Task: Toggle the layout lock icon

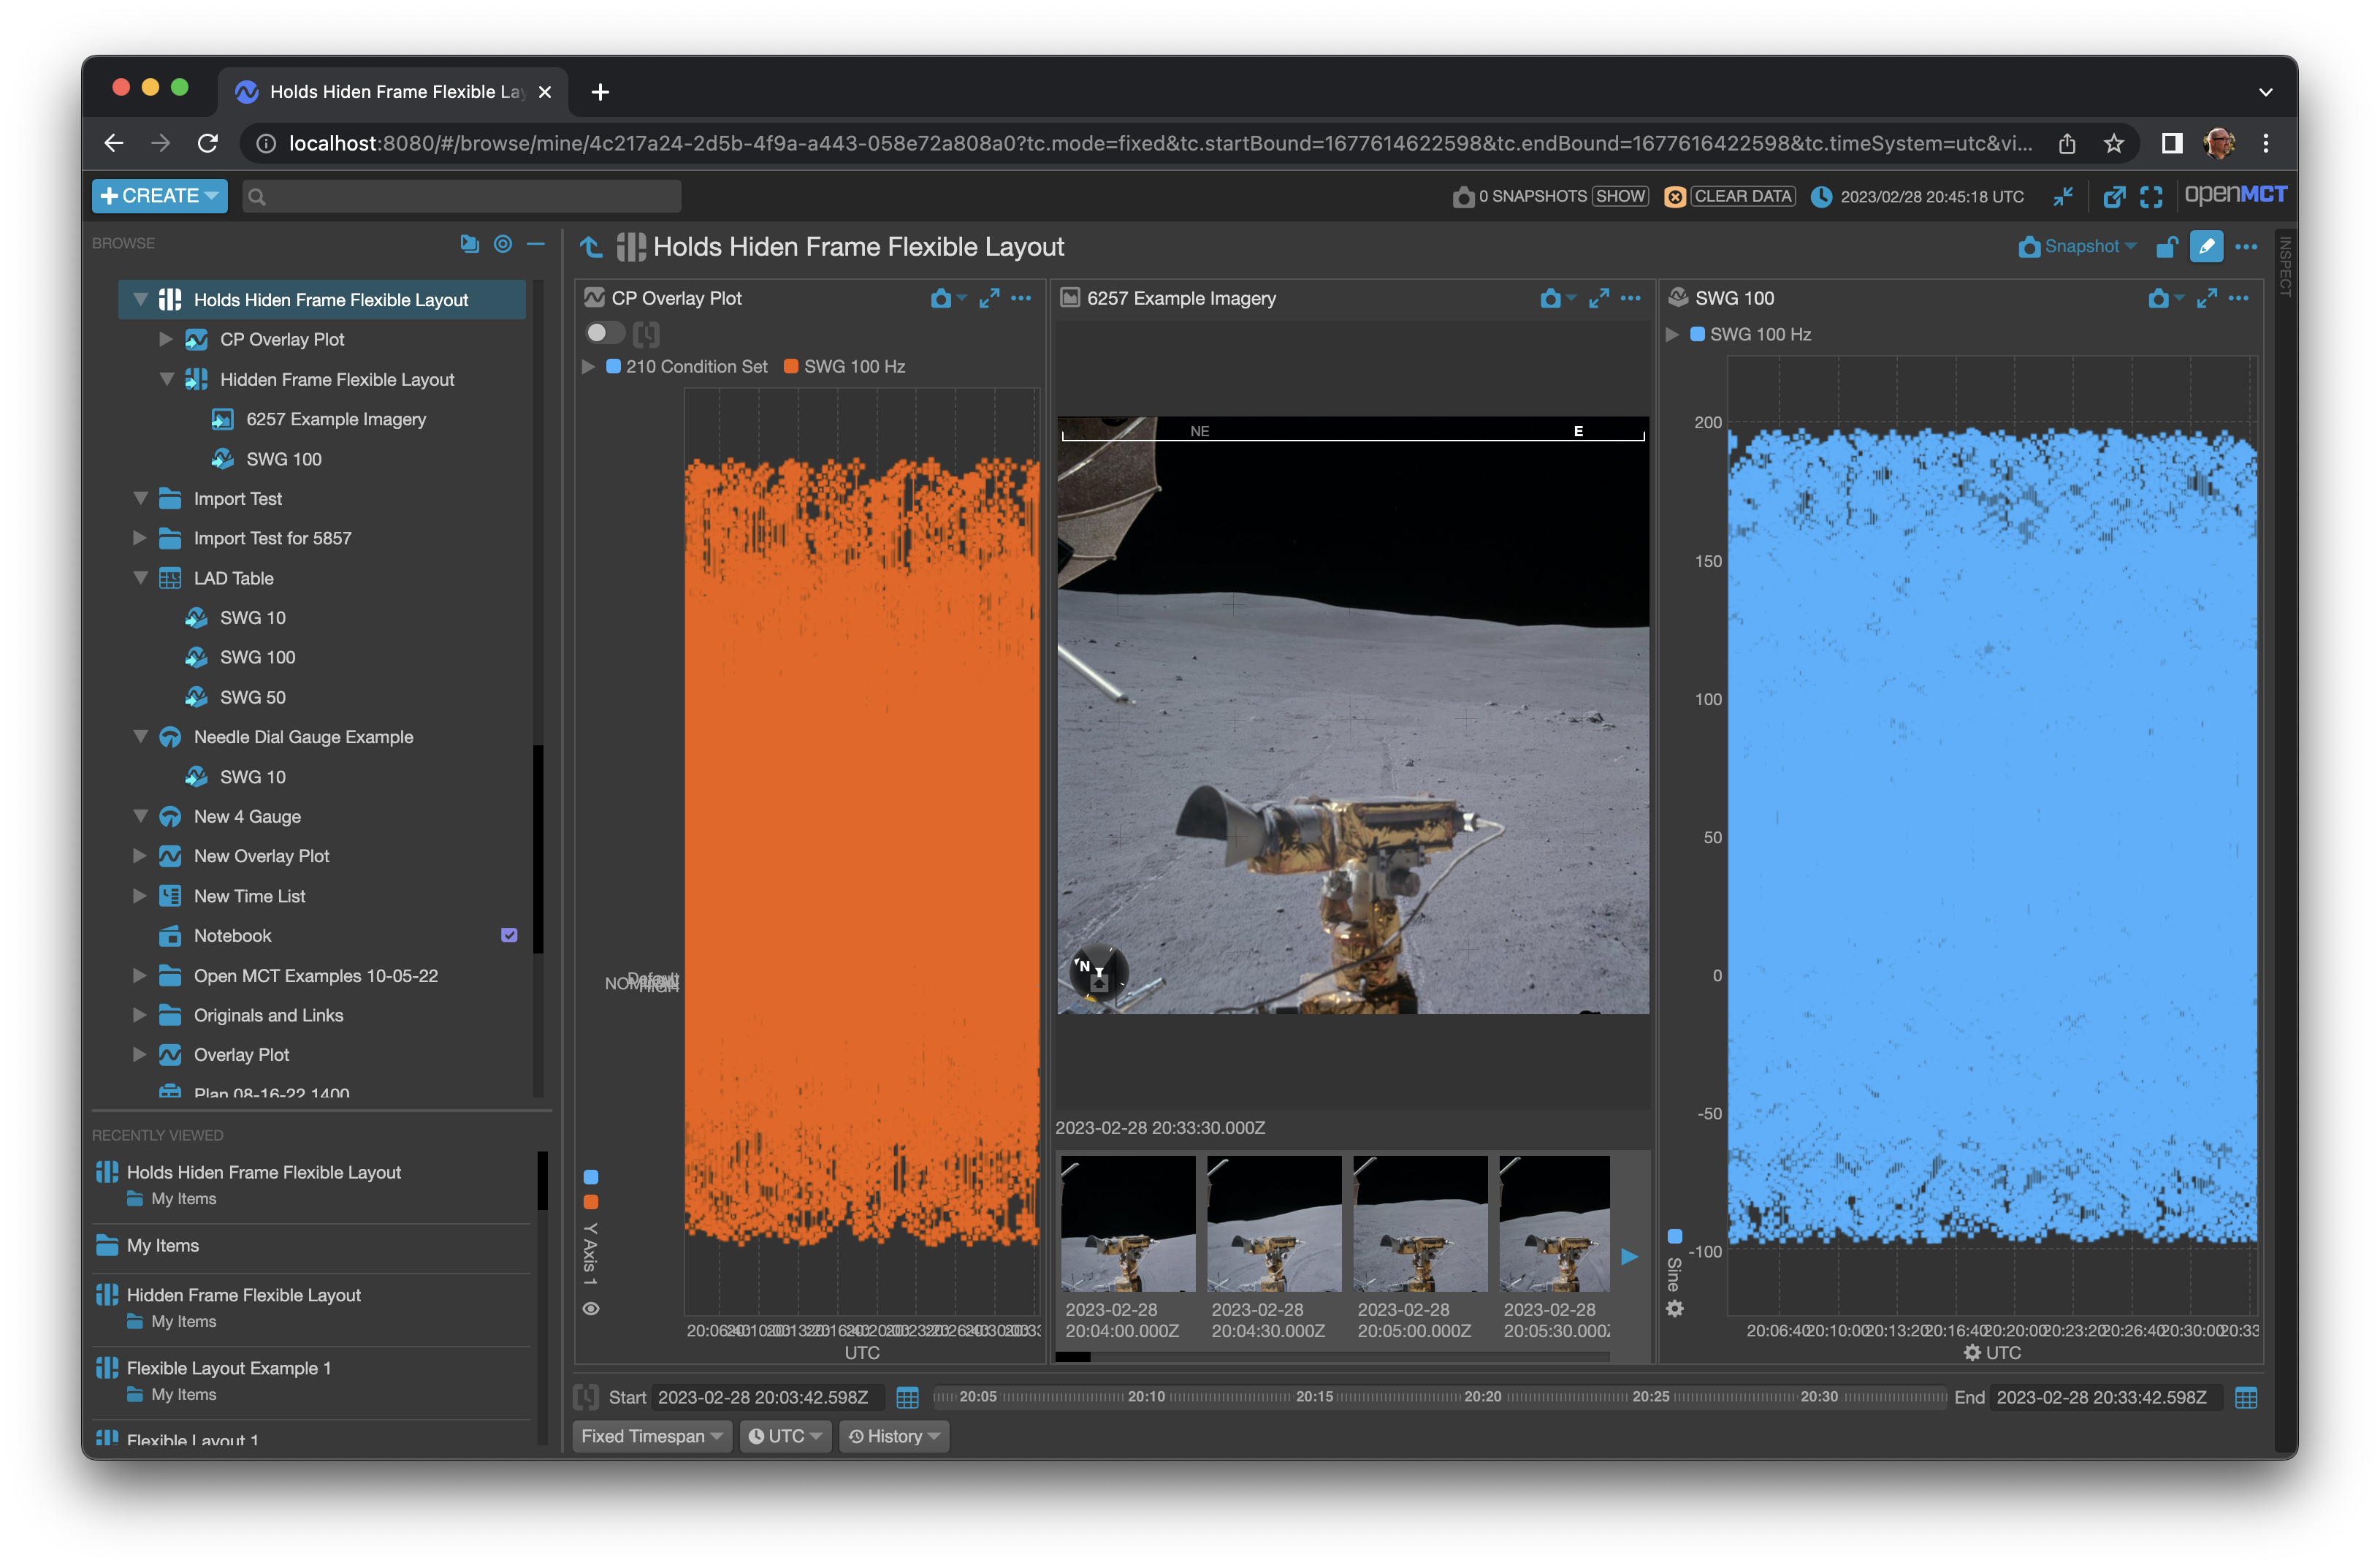Action: point(2166,247)
